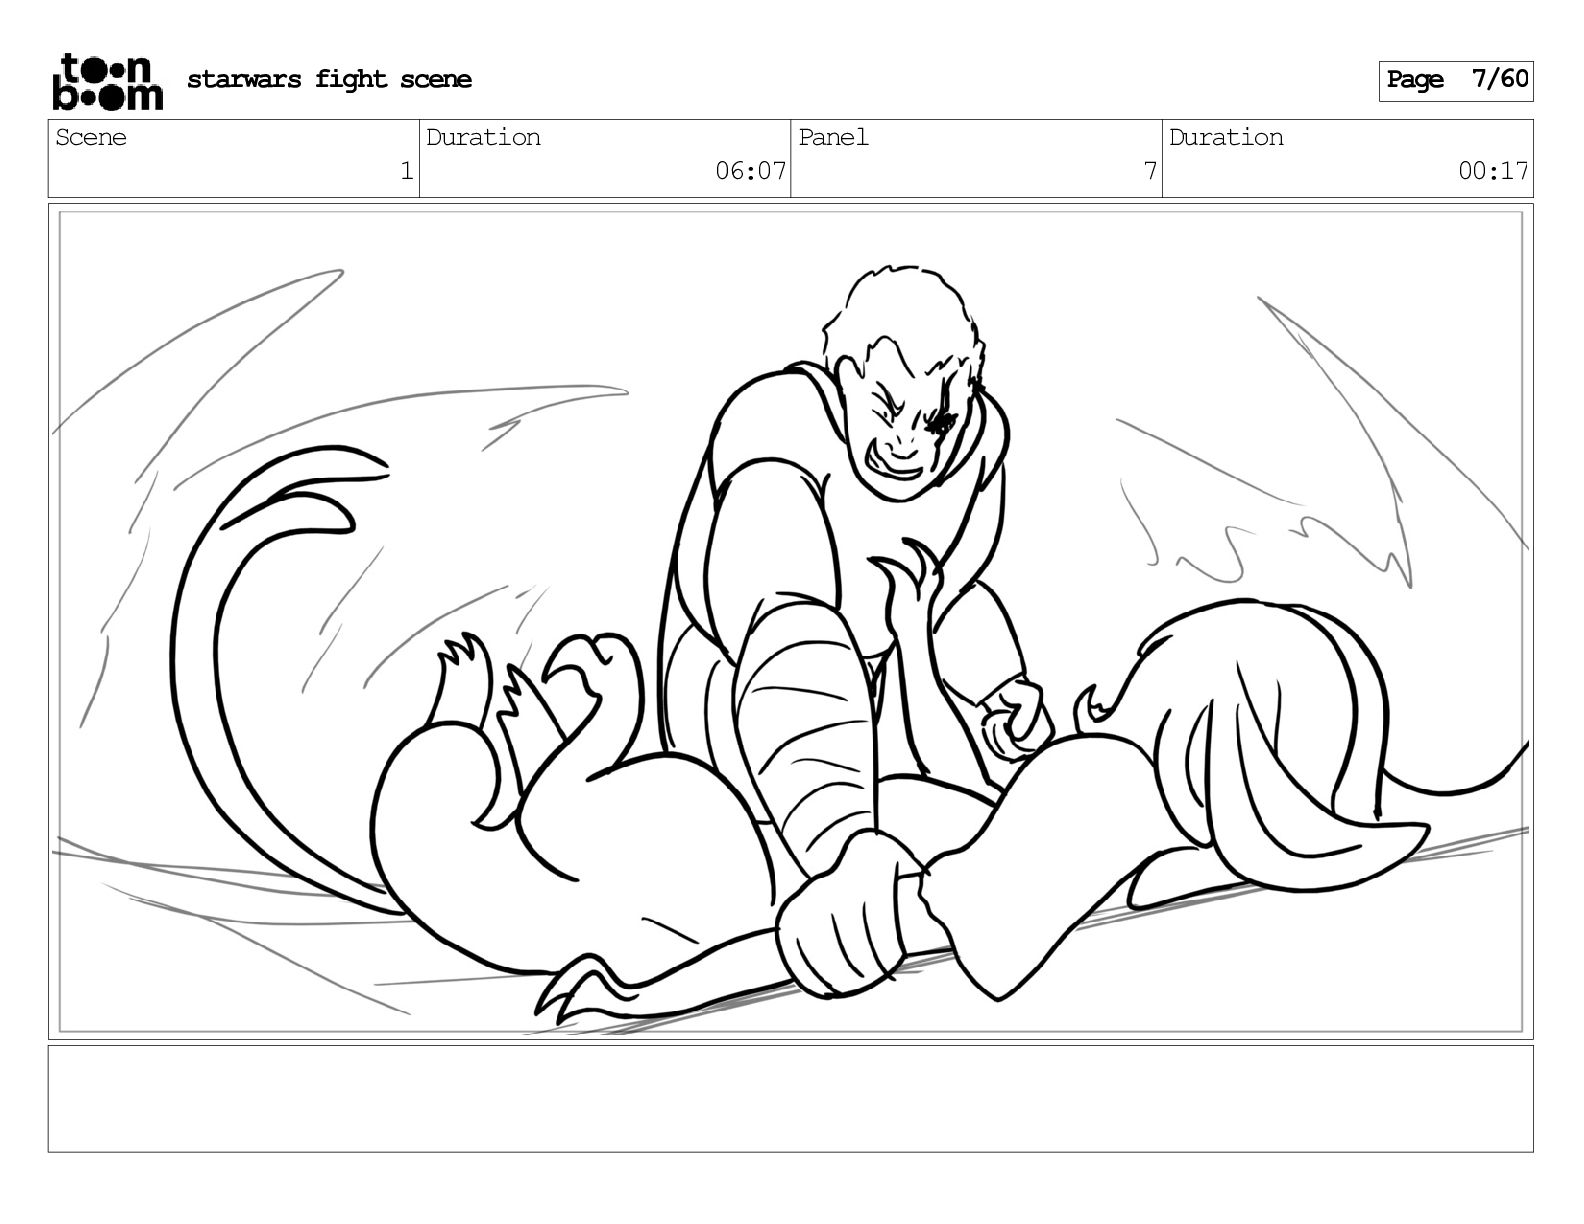Click the empty notes box below the panel
The height and width of the screenshot is (1224, 1584).
pos(791,1099)
